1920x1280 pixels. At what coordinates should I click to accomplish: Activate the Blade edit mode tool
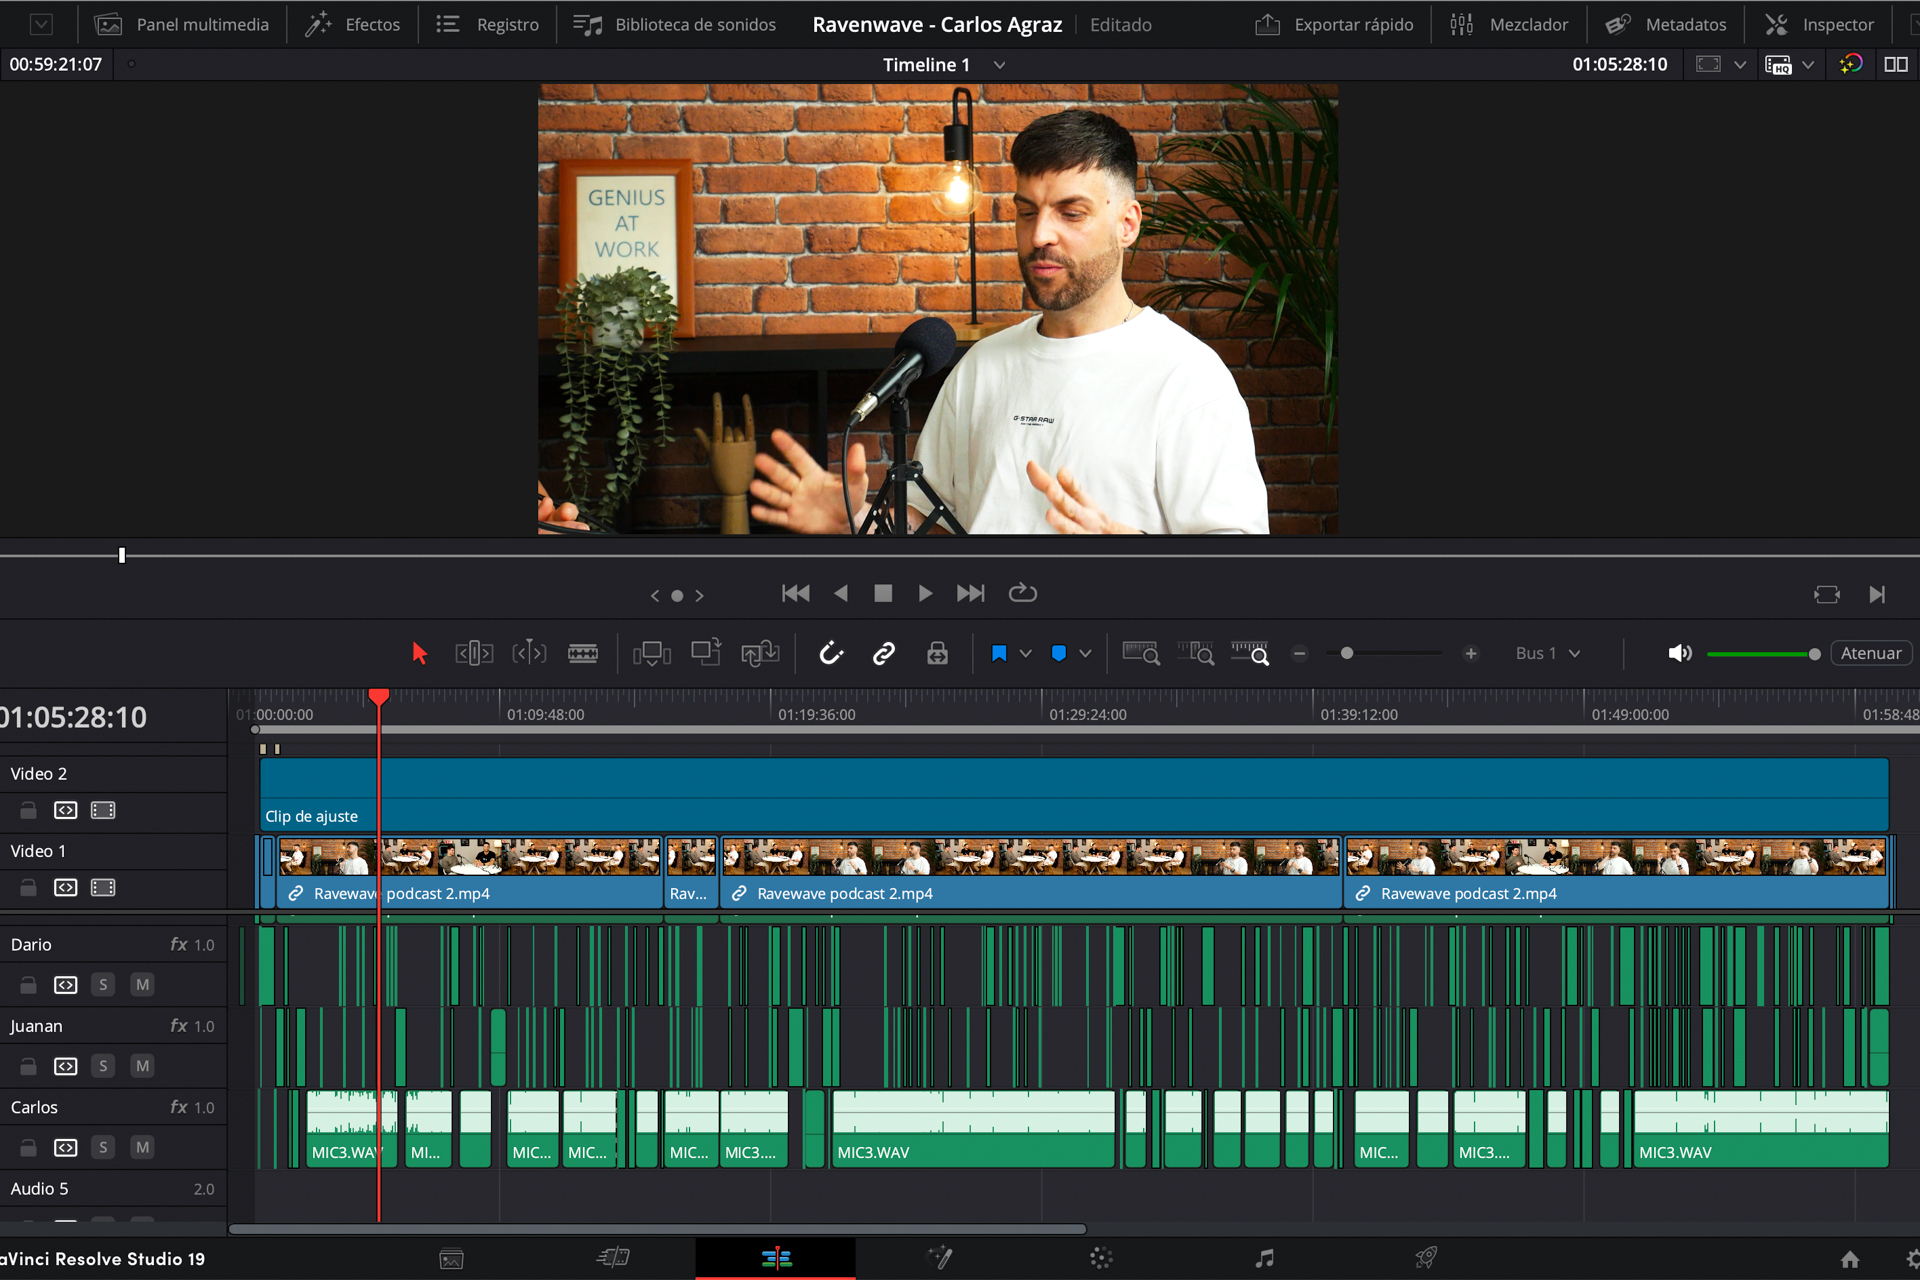click(583, 653)
